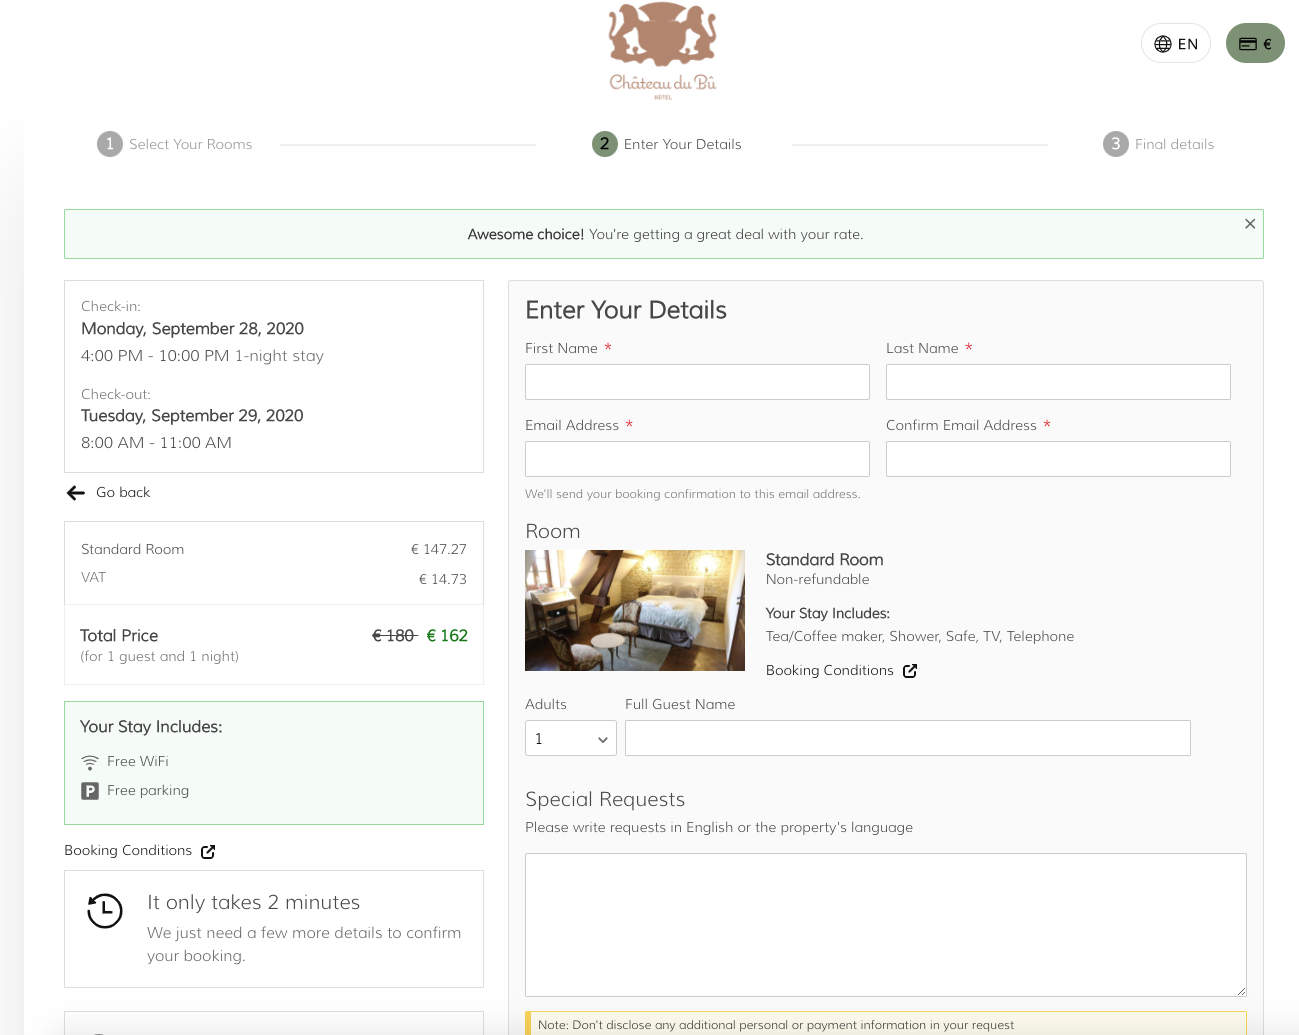This screenshot has width=1299, height=1035.
Task: Click the Free parking P icon
Action: click(88, 790)
